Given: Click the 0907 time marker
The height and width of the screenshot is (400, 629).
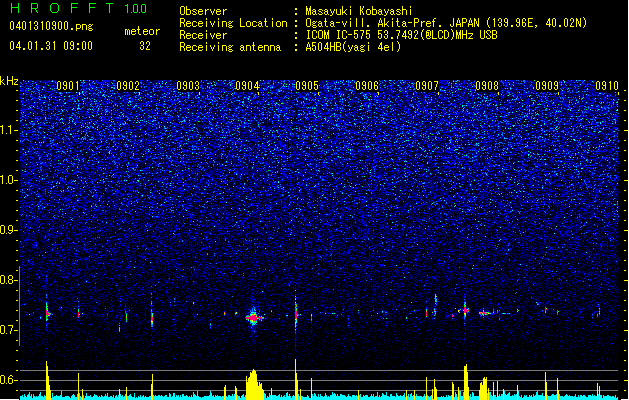Looking at the screenshot, I should pos(427,86).
